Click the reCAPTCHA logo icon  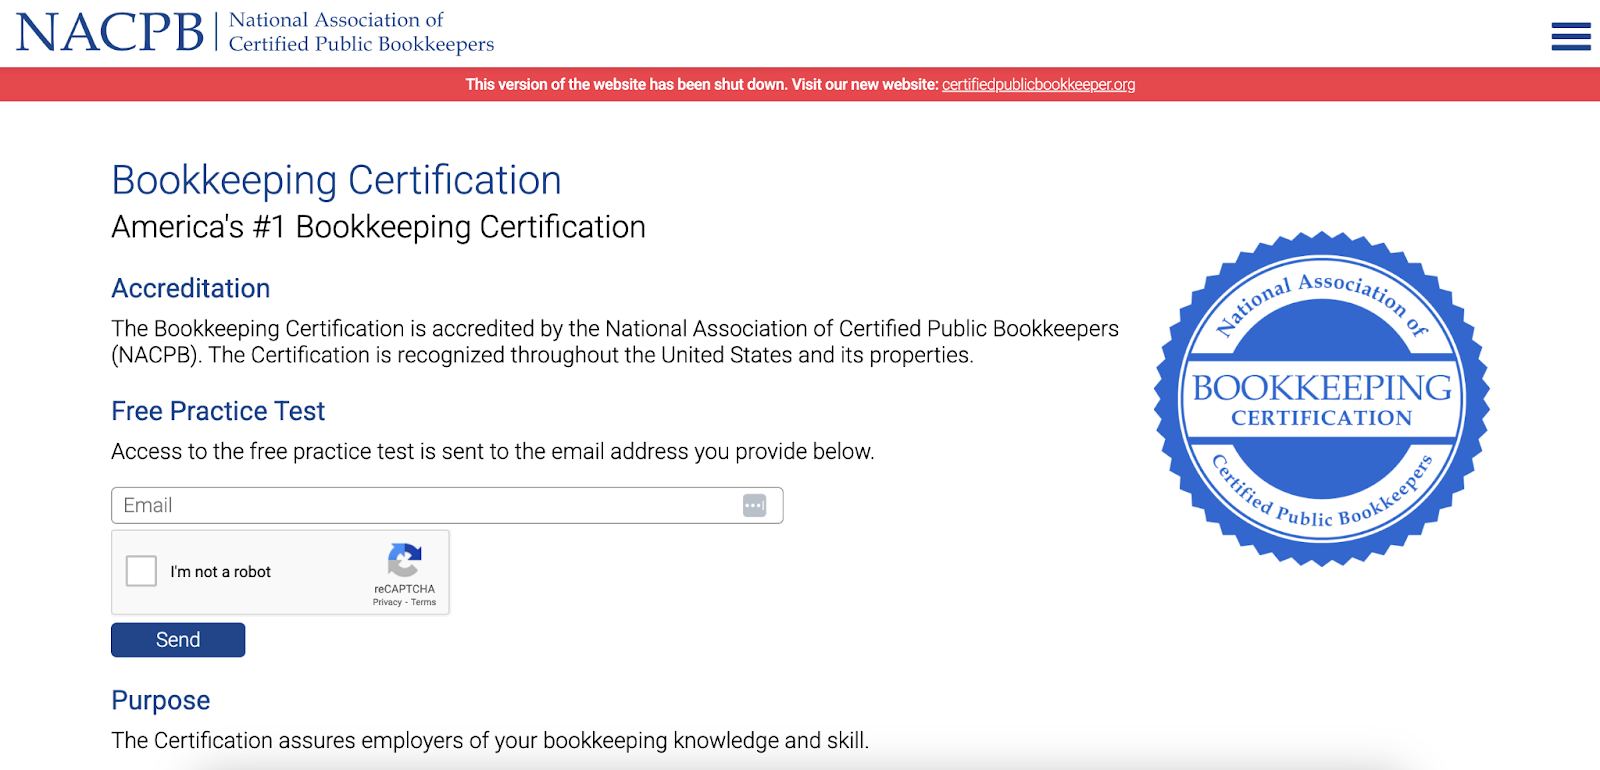point(404,561)
